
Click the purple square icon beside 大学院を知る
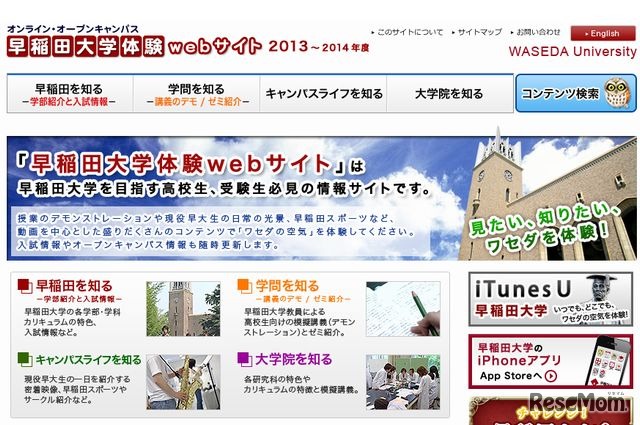pyautogui.click(x=244, y=360)
